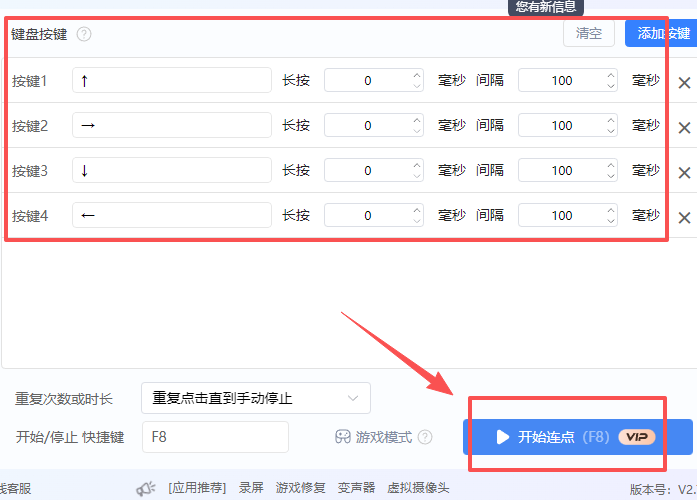Delete 按键2 row with X icon
The image size is (697, 500).
(685, 128)
